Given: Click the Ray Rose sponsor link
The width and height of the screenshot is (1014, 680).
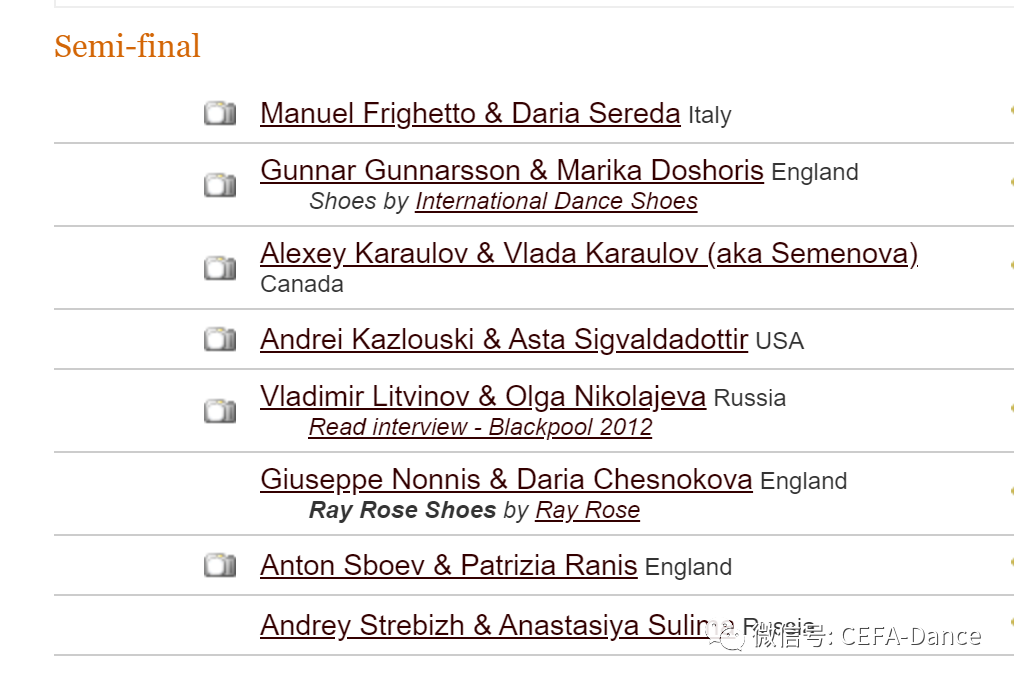Looking at the screenshot, I should click(587, 510).
